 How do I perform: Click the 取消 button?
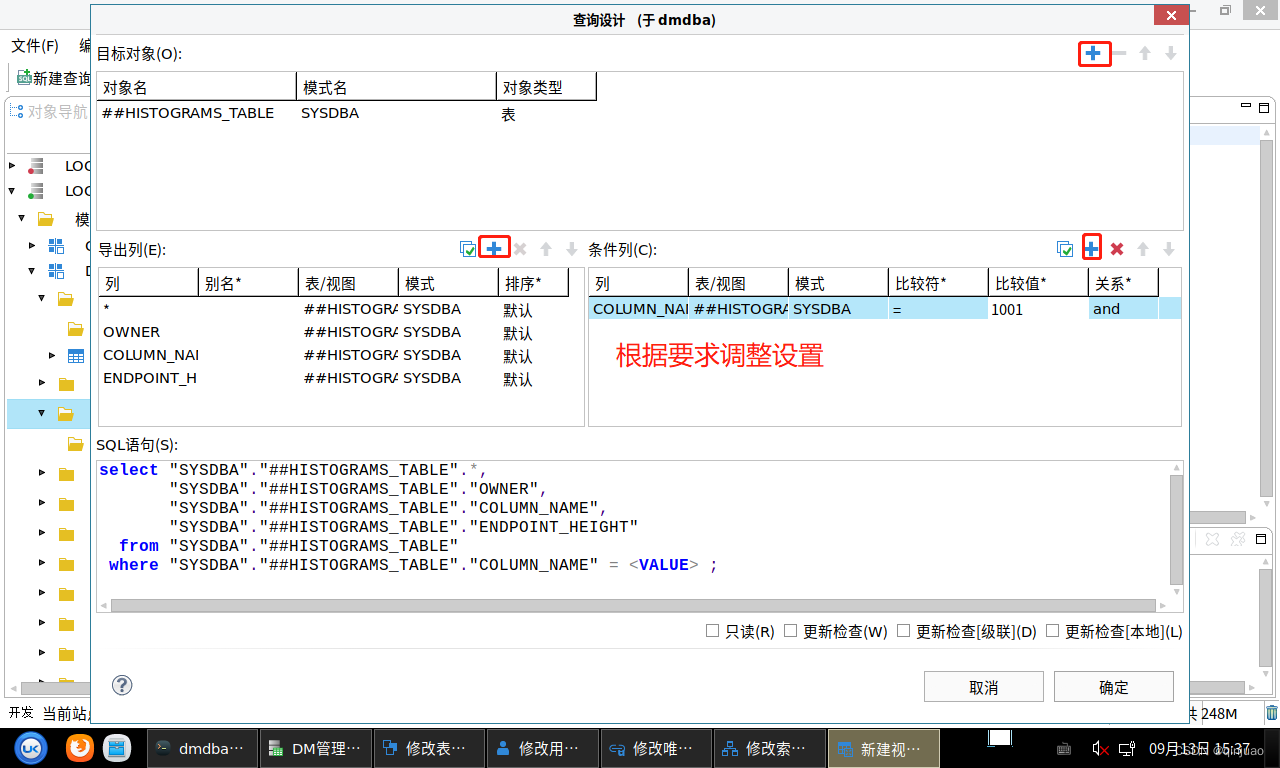coord(984,687)
